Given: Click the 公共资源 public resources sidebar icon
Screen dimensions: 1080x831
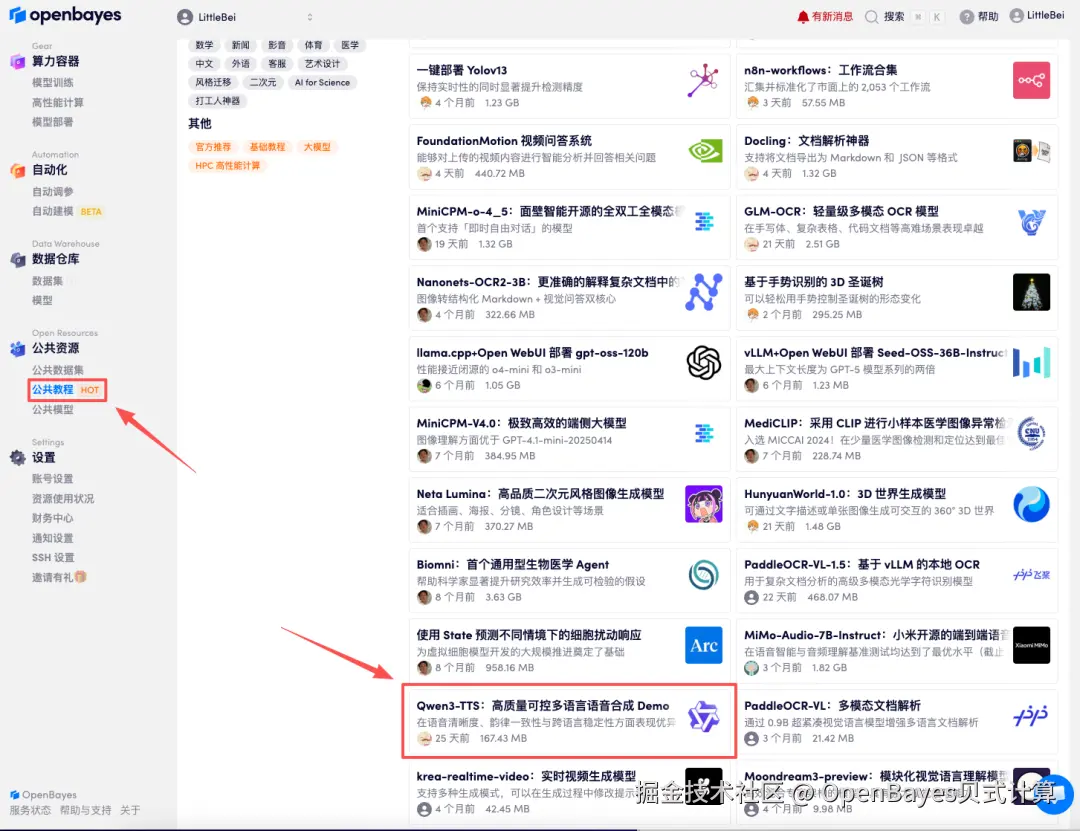Looking at the screenshot, I should click(18, 349).
